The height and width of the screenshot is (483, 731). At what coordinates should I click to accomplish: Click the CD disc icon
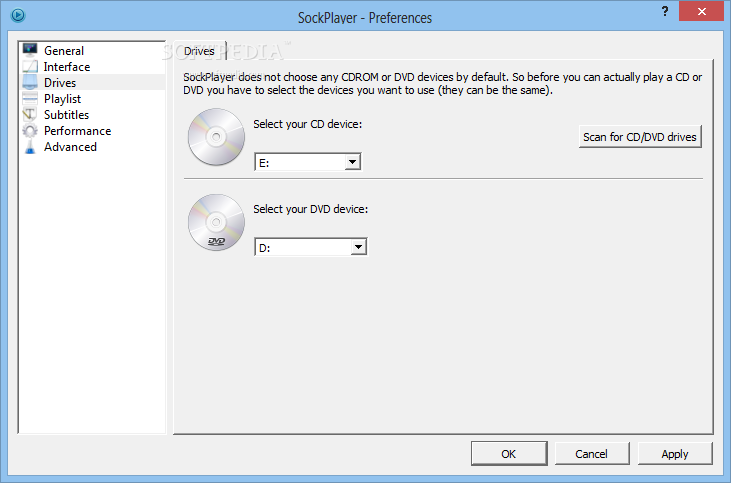[x=216, y=138]
